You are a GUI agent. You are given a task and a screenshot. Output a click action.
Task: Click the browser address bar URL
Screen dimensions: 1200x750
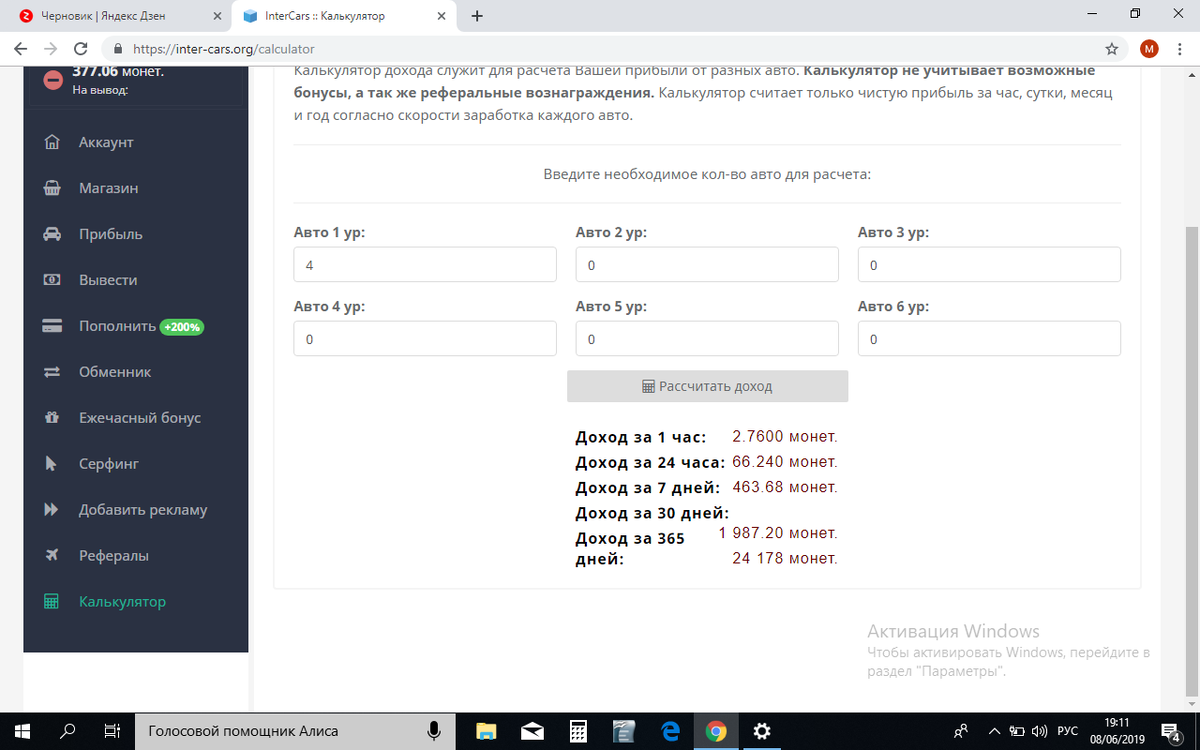224,48
